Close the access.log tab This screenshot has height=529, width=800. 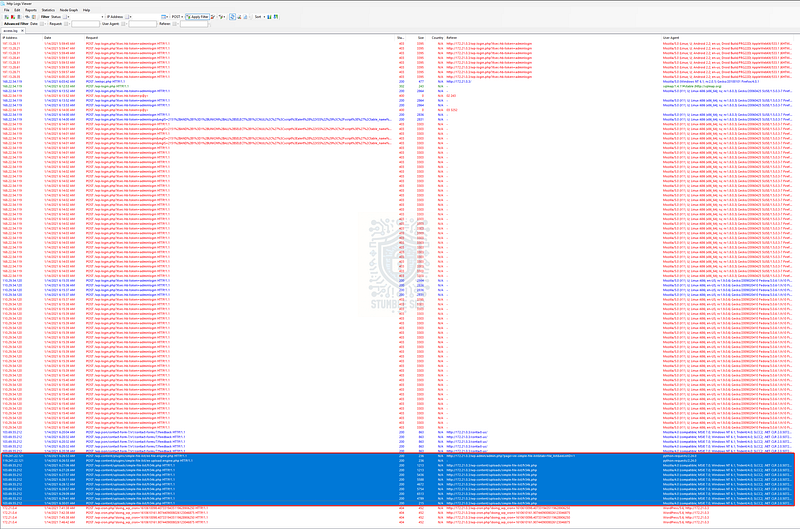tap(22, 31)
